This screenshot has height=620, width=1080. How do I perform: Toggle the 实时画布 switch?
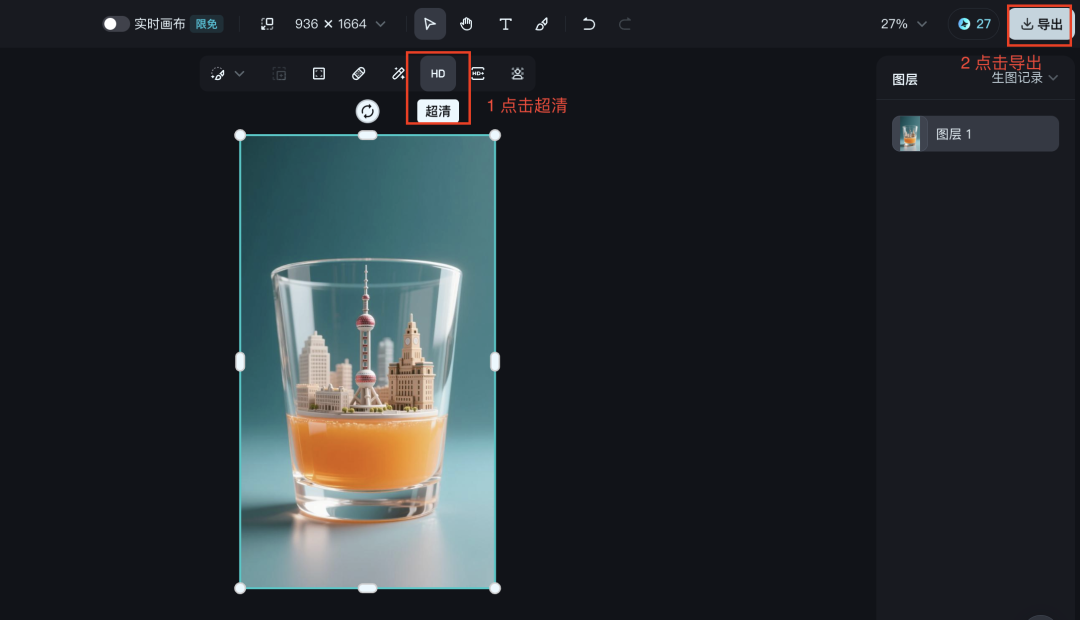pyautogui.click(x=116, y=24)
